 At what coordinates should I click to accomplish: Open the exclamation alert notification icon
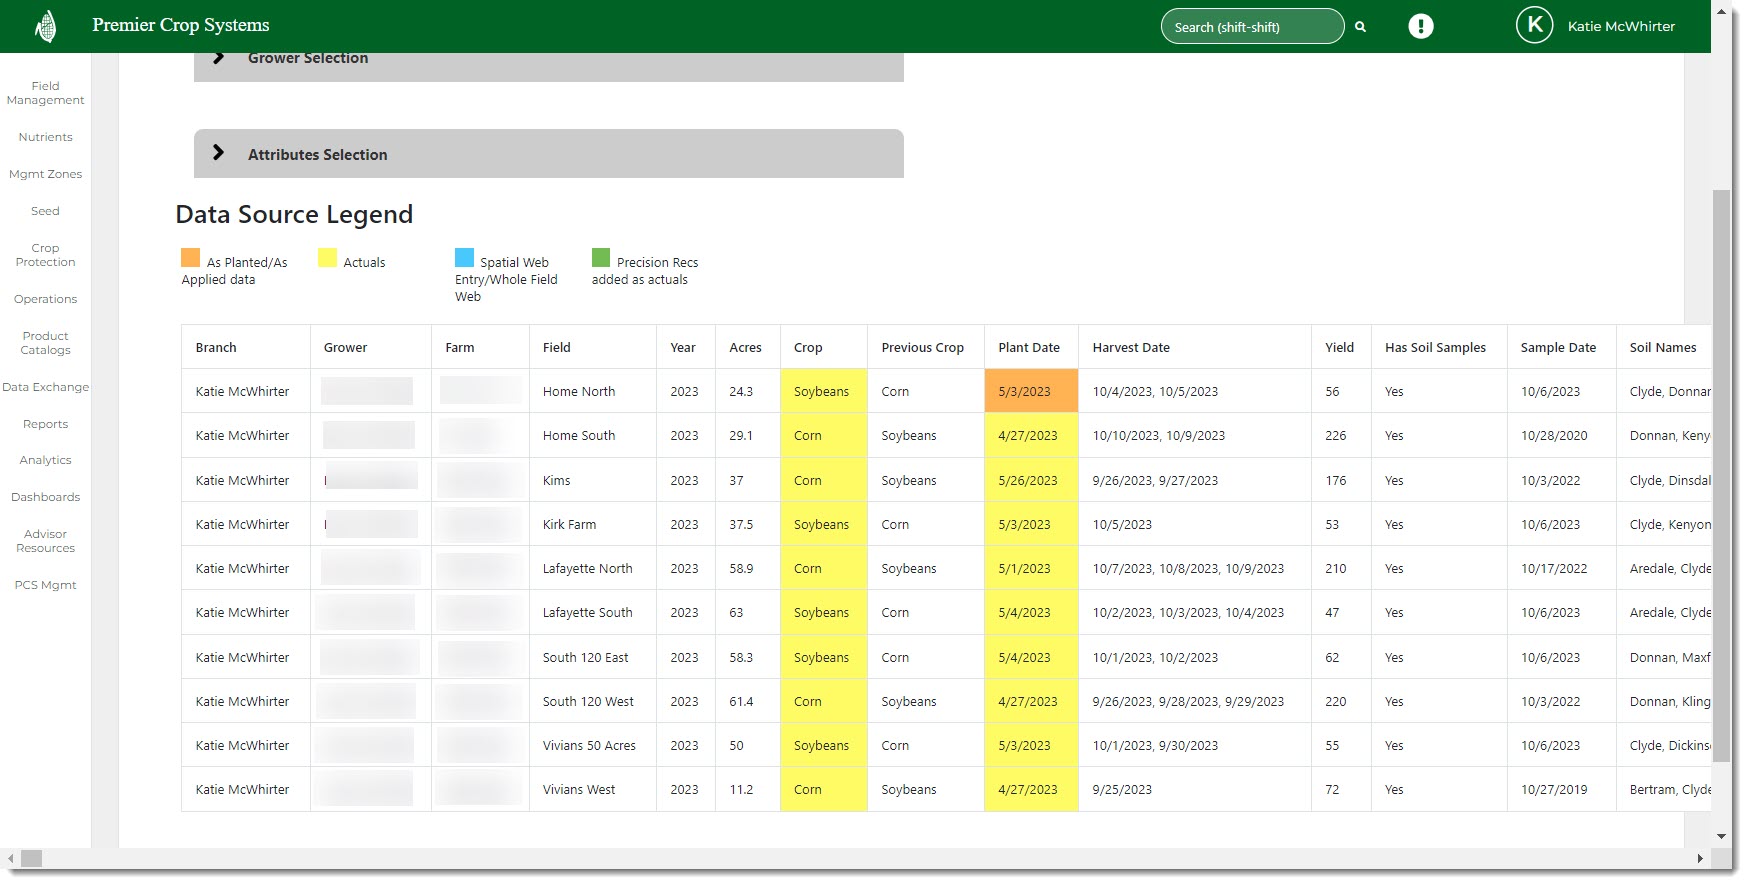tap(1420, 27)
